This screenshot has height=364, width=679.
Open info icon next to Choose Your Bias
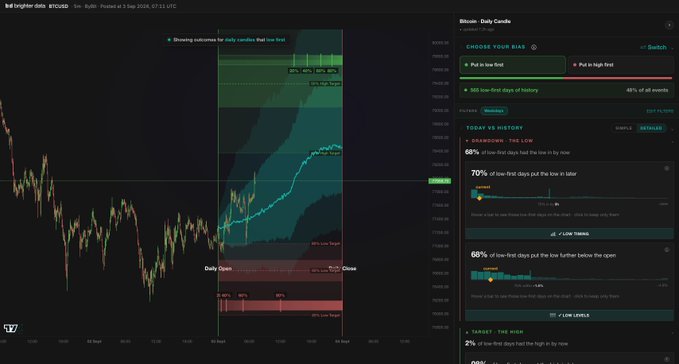pos(534,47)
